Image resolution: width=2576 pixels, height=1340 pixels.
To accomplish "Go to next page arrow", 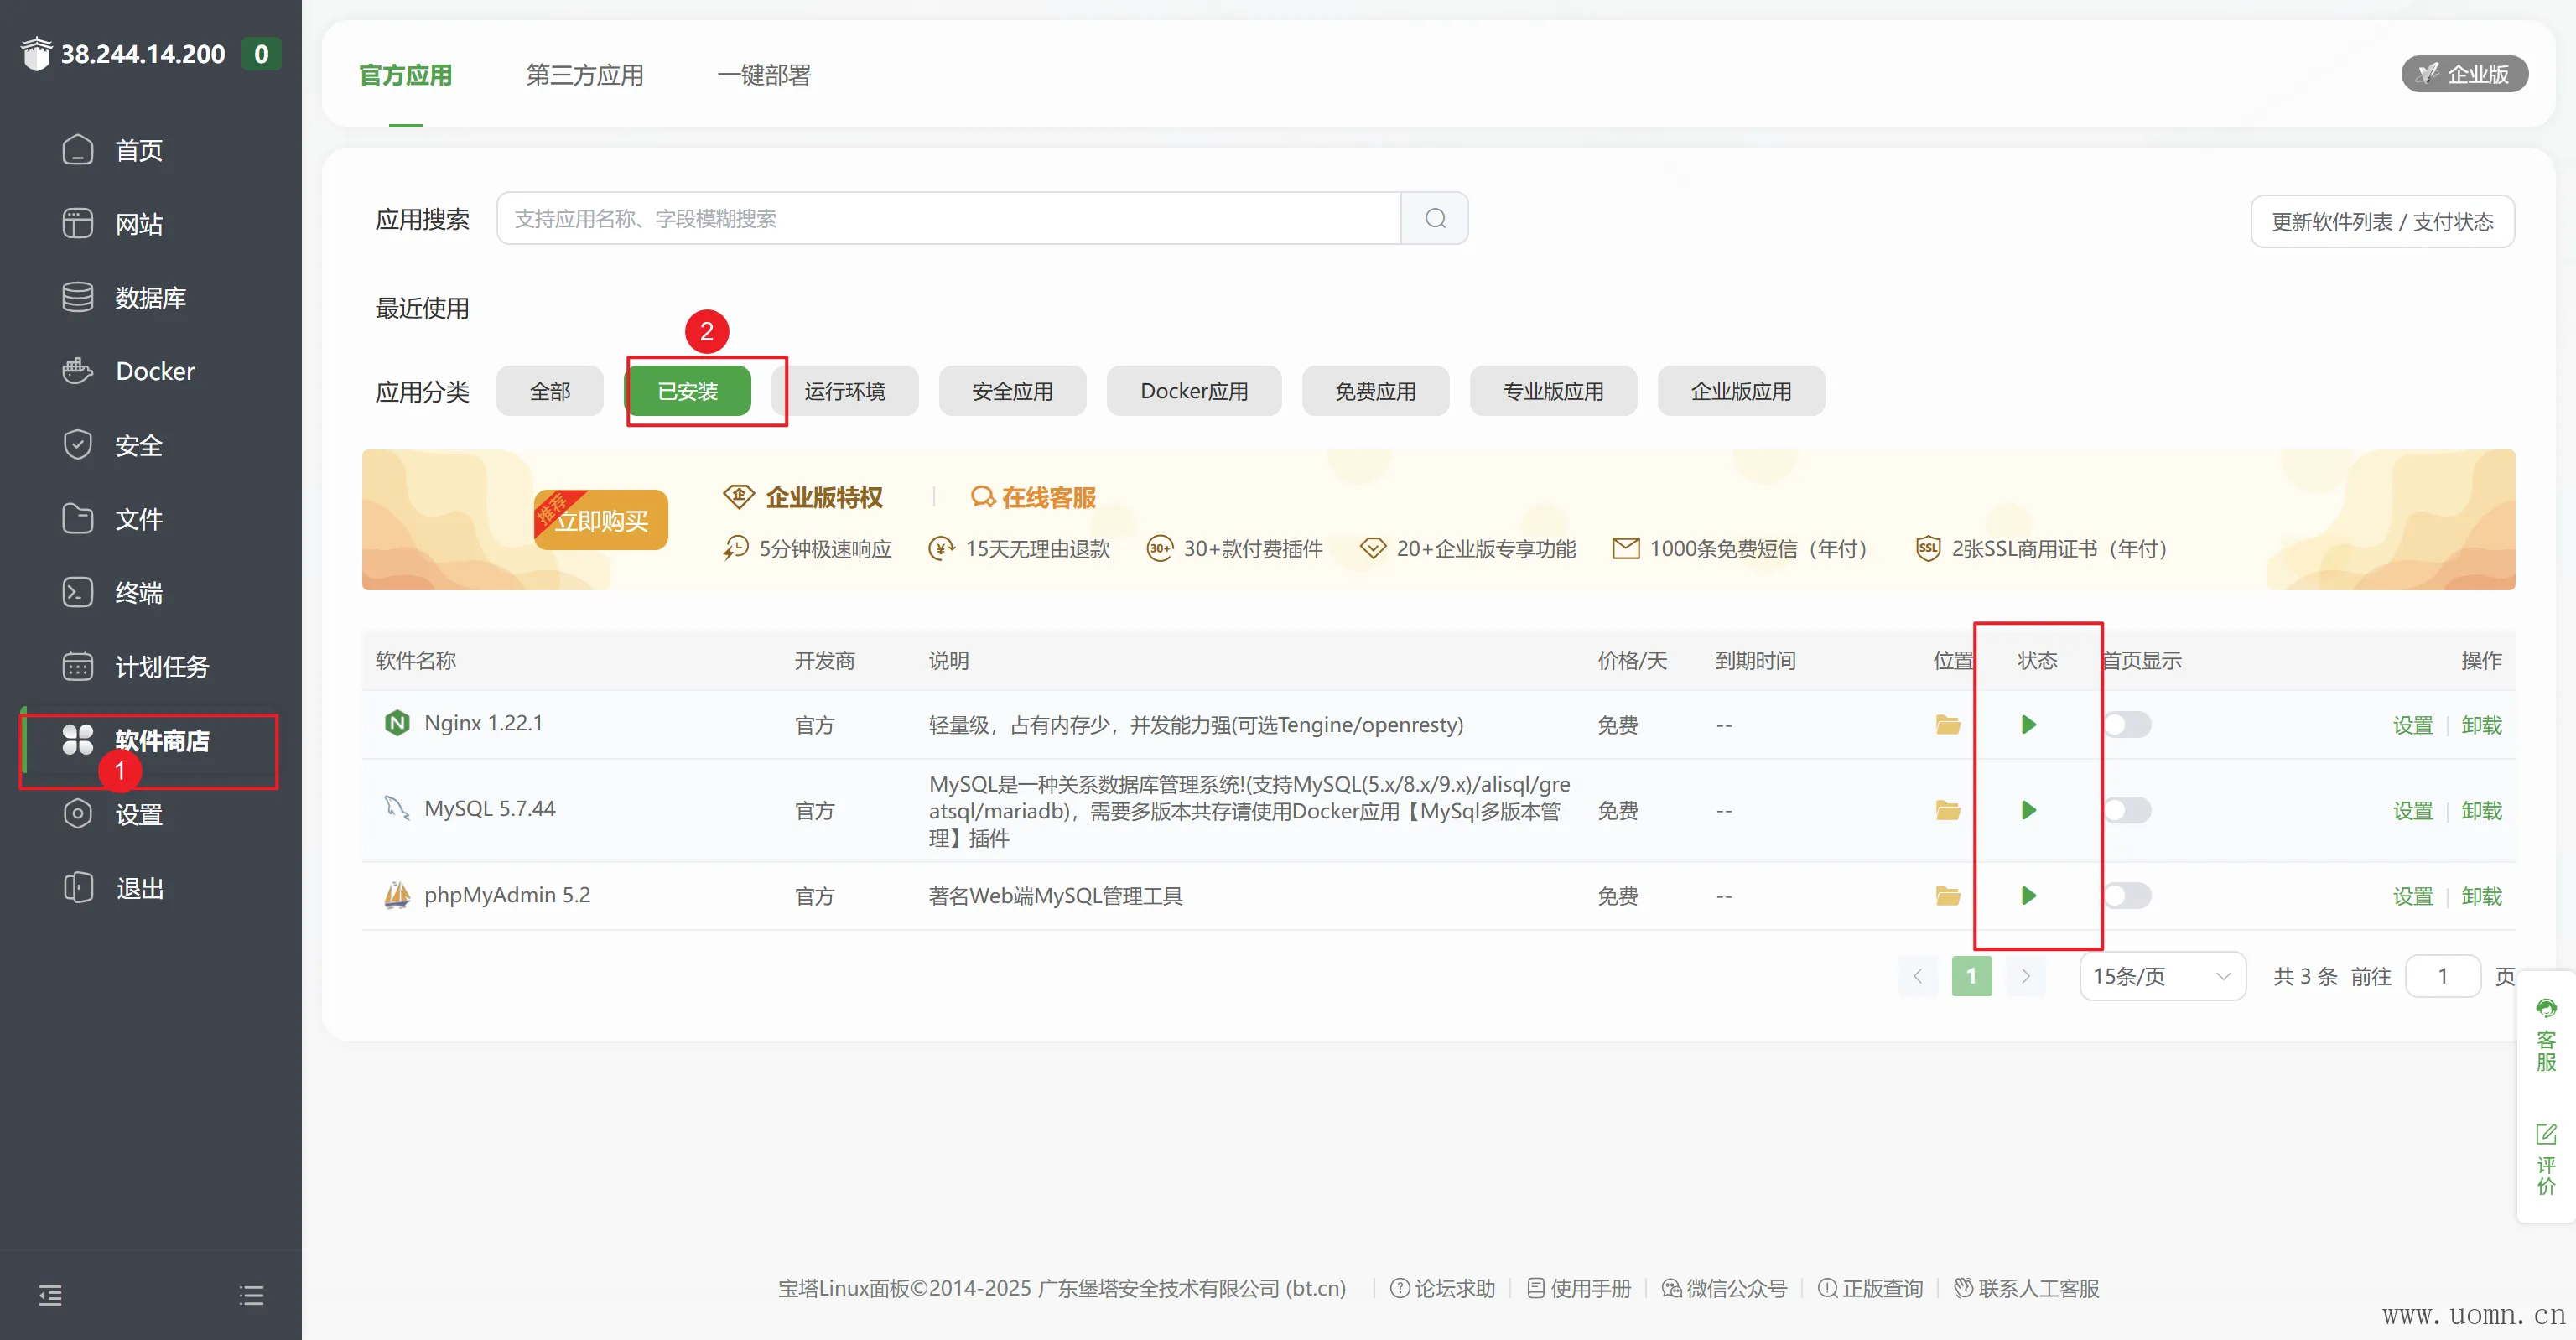I will click(x=2025, y=976).
